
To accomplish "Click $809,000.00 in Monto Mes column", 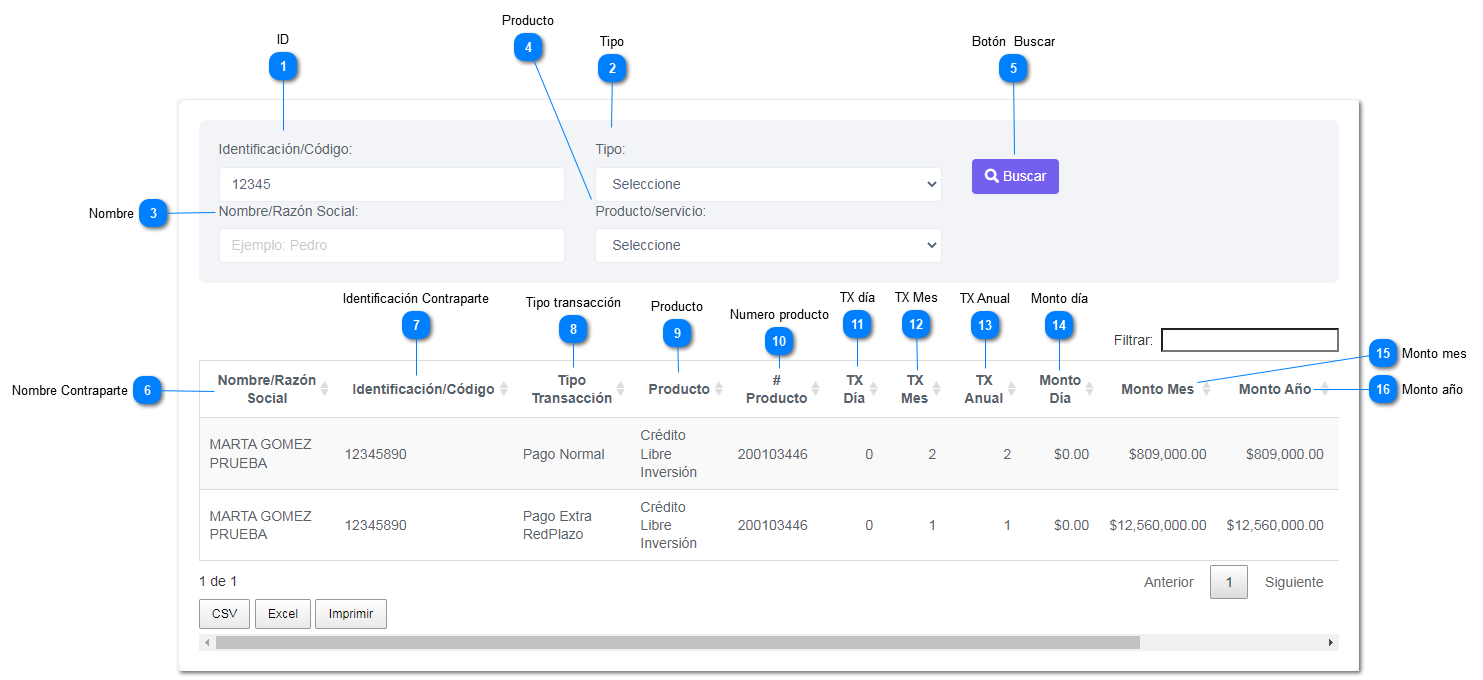I will point(1167,454).
